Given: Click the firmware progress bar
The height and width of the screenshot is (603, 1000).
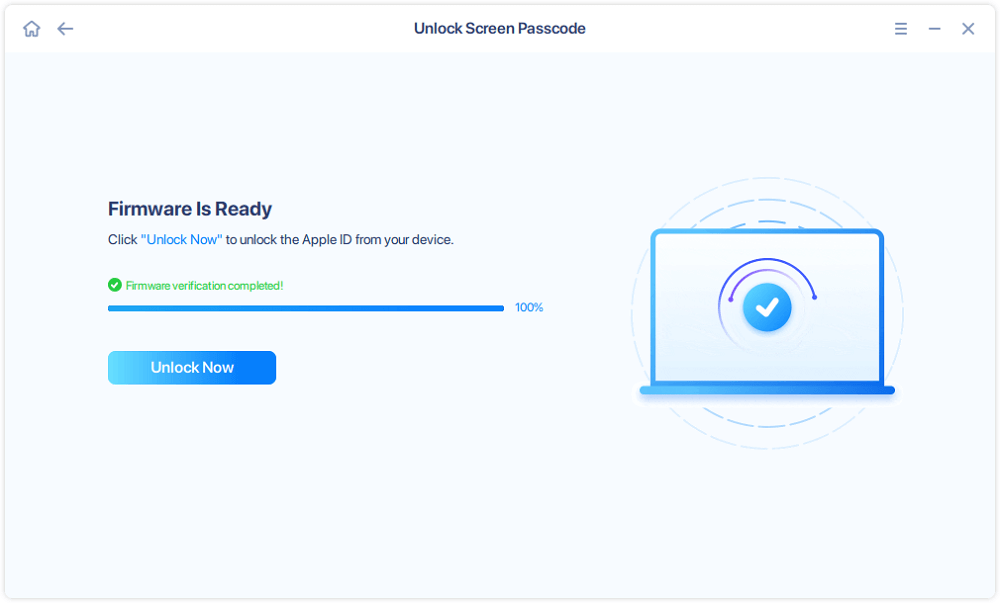Looking at the screenshot, I should pos(305,308).
